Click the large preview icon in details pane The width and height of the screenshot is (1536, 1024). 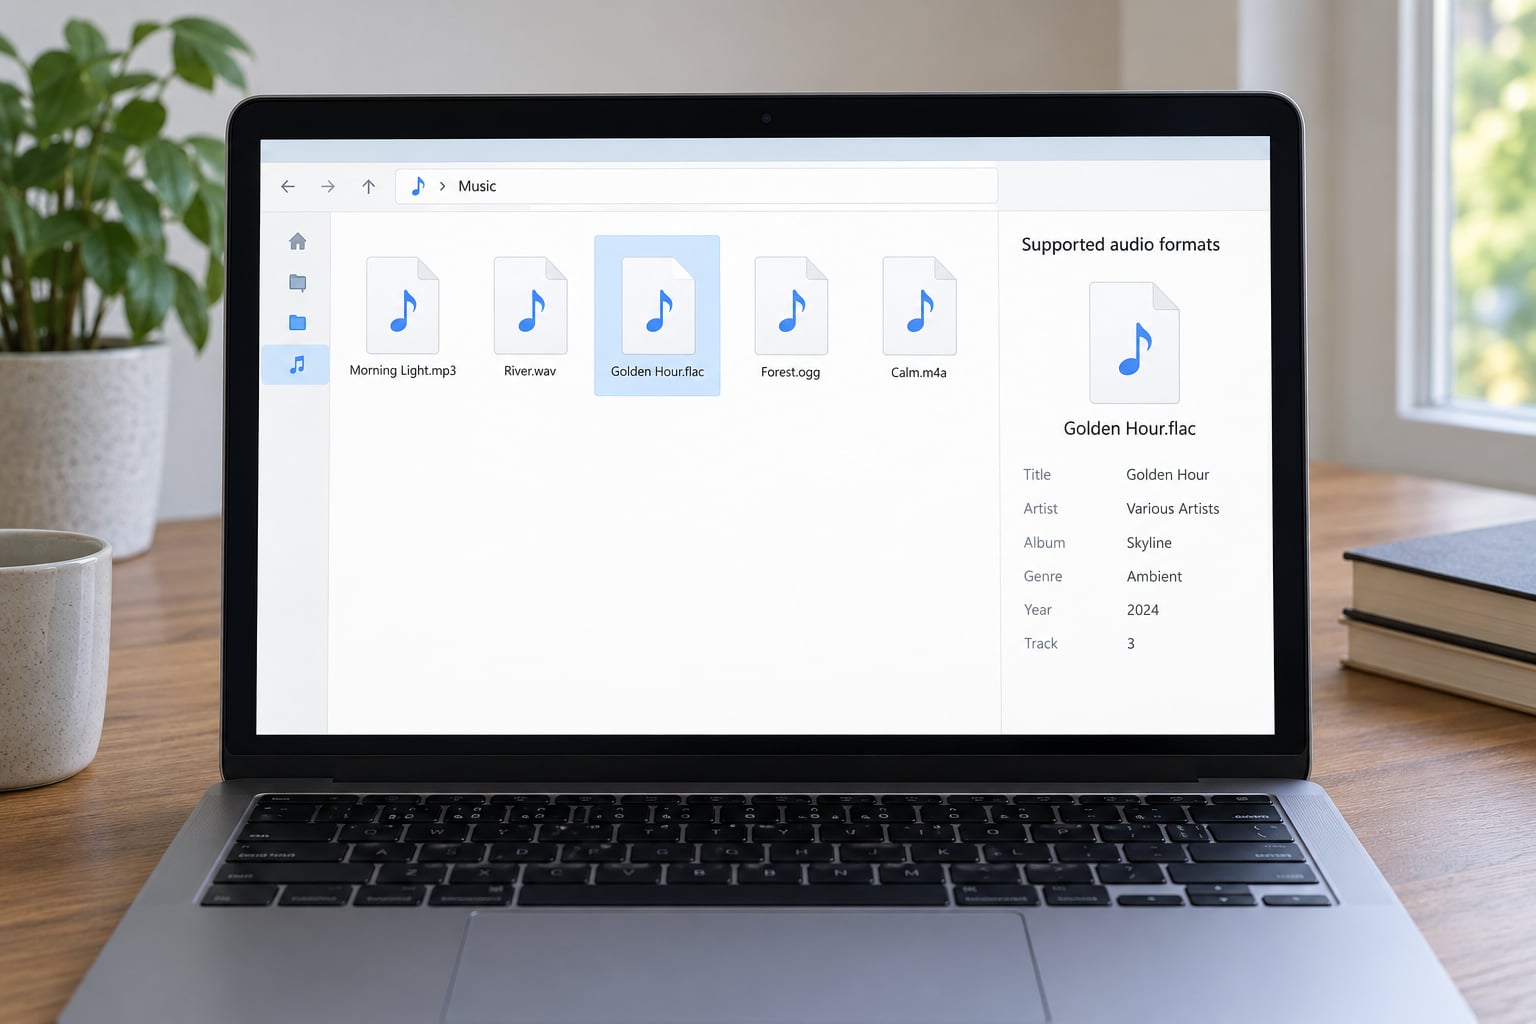(1134, 342)
